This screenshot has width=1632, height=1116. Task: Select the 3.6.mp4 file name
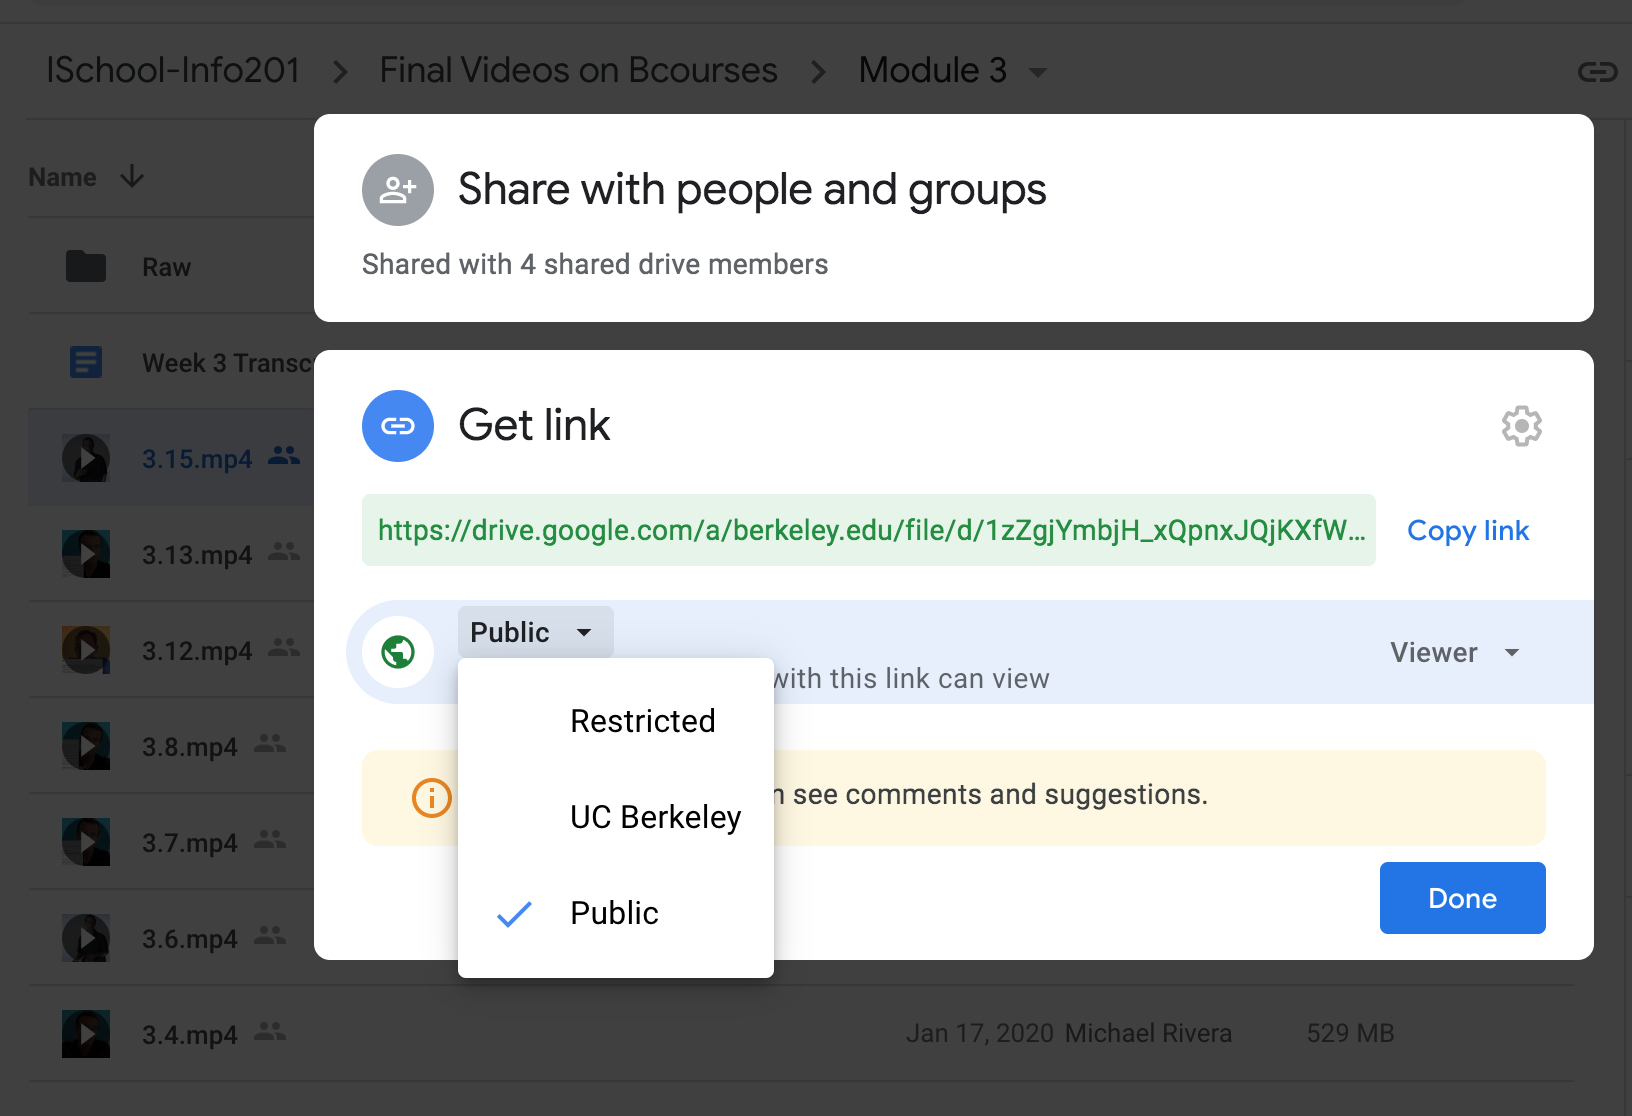(190, 939)
